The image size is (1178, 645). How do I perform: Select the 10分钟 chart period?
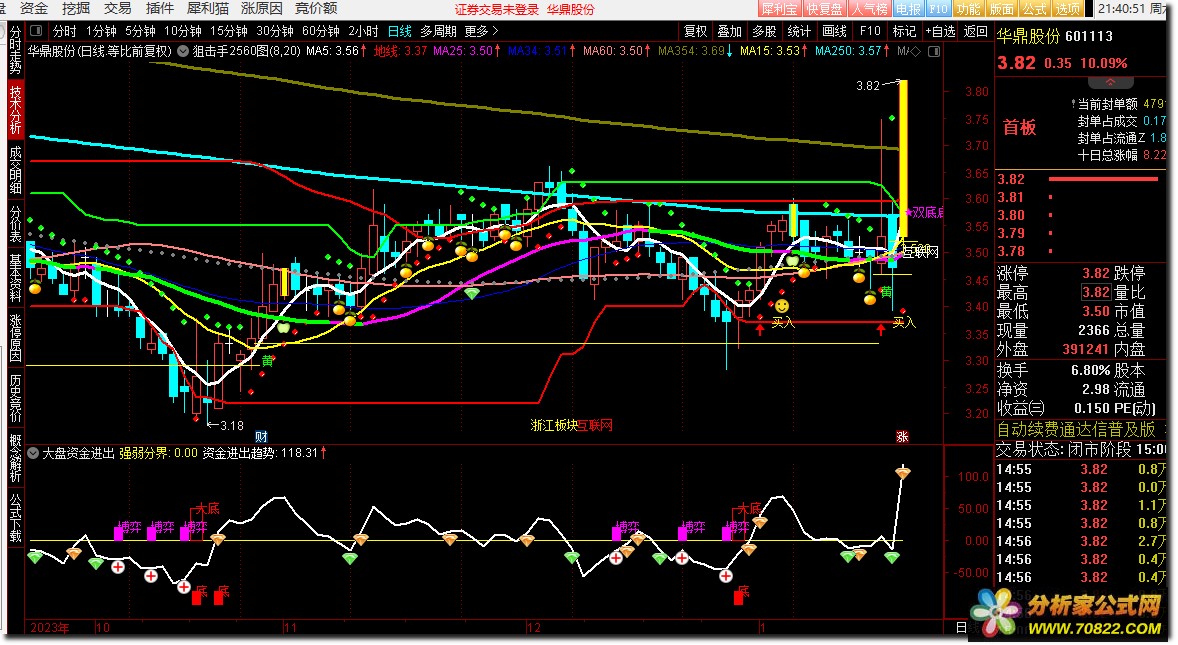[183, 31]
